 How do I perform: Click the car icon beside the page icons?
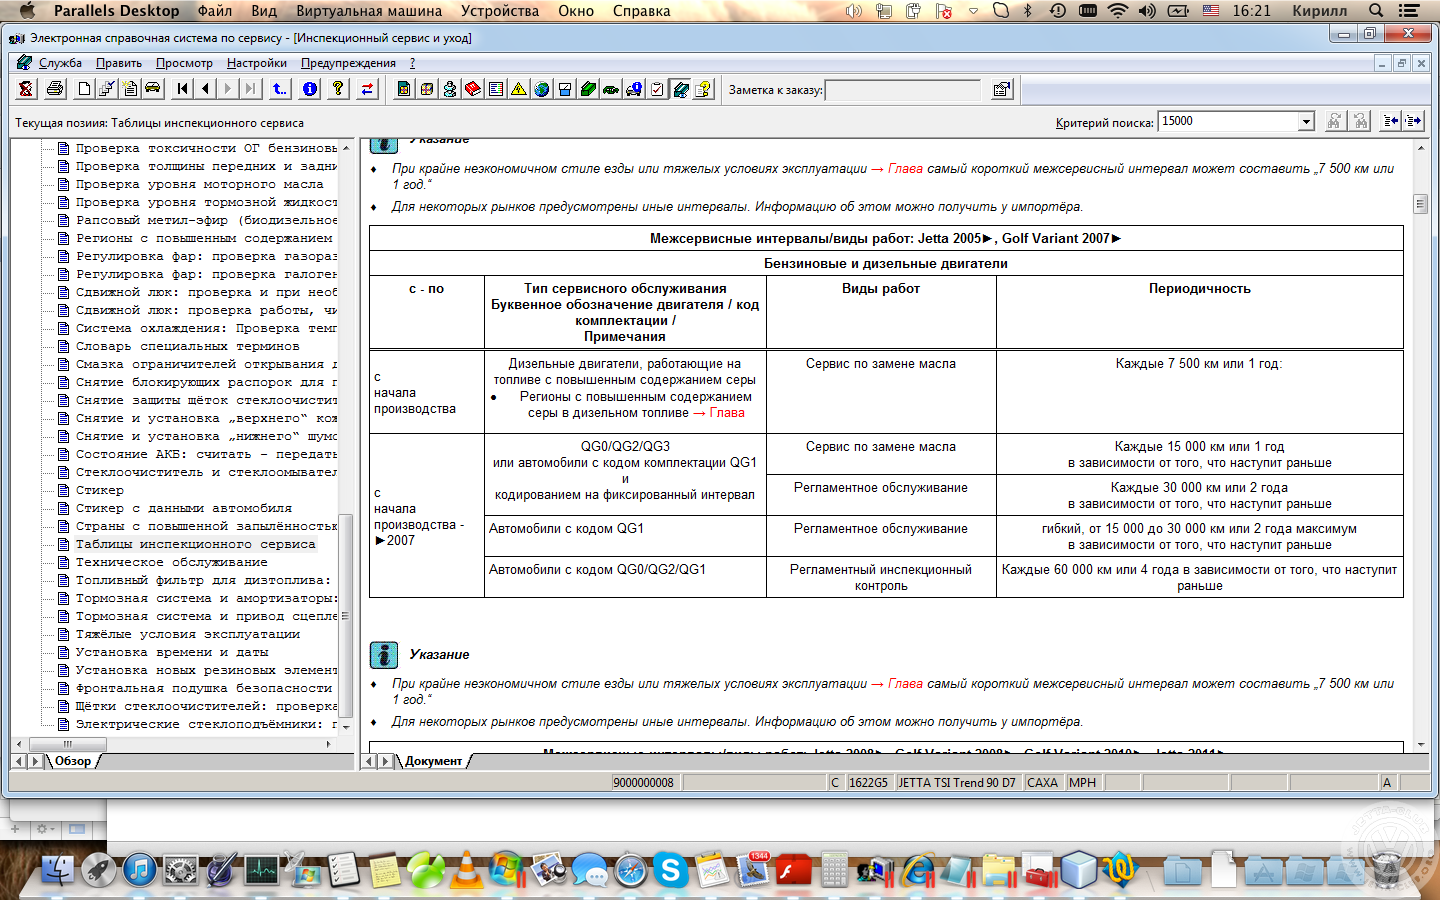[x=153, y=89]
